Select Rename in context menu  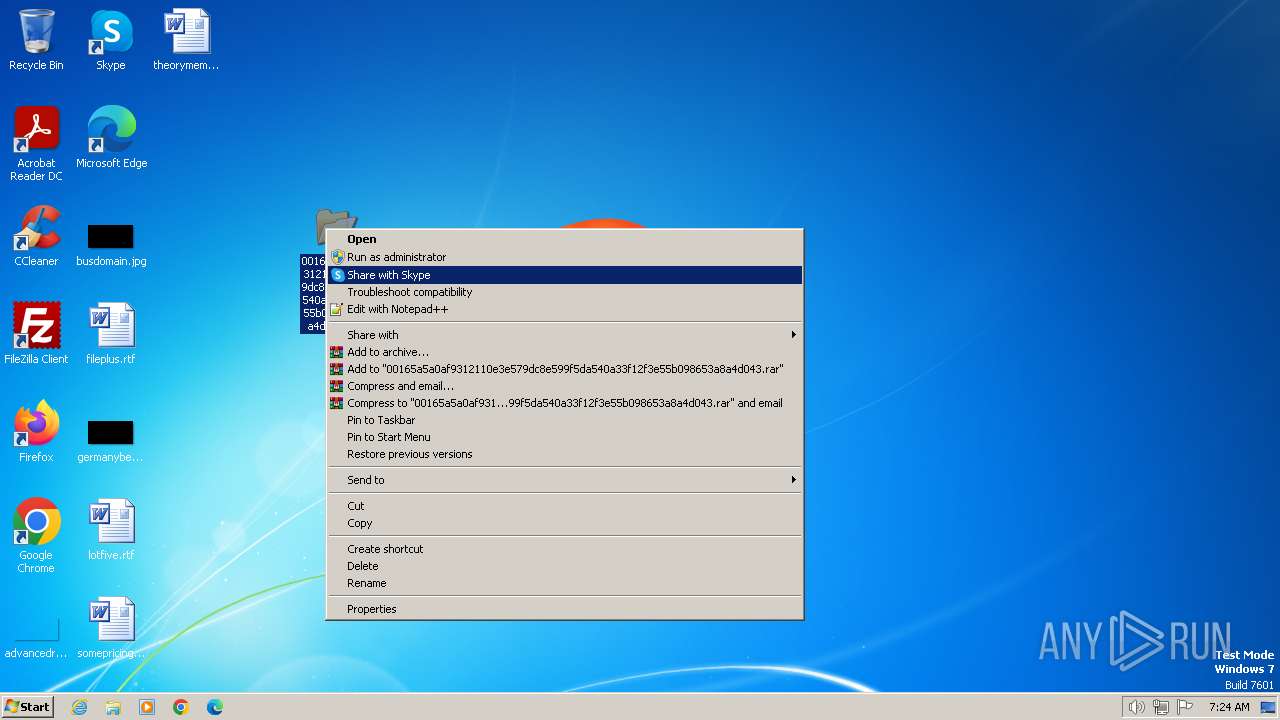(565, 583)
